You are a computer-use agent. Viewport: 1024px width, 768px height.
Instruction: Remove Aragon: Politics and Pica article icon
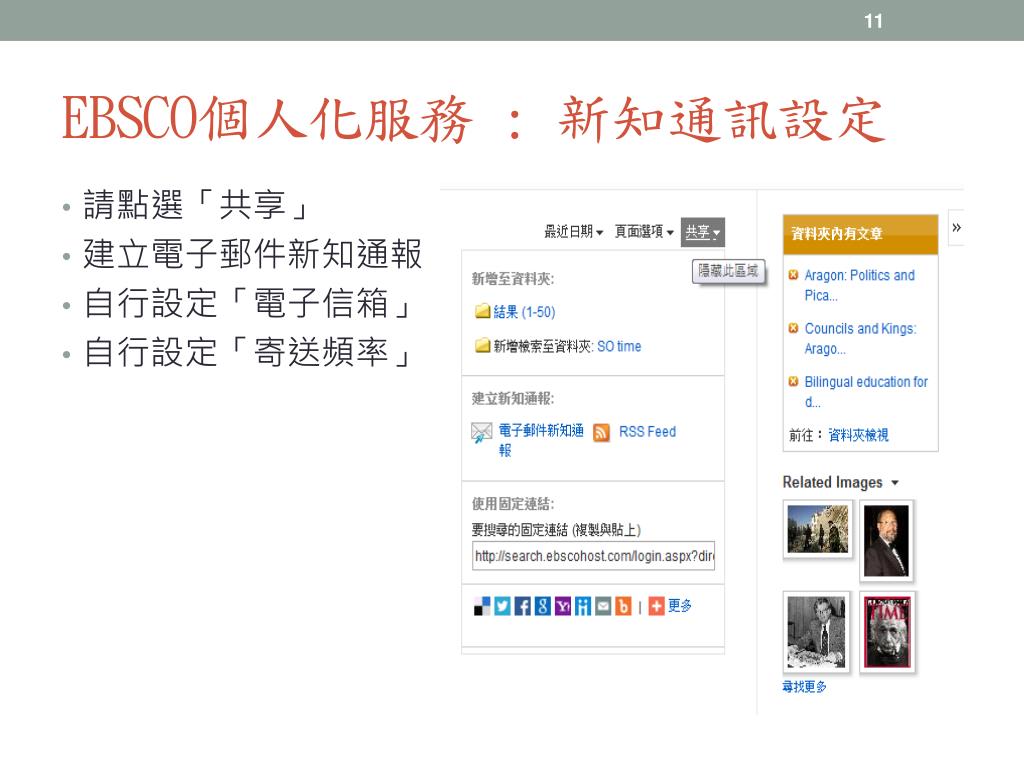pyautogui.click(x=793, y=275)
